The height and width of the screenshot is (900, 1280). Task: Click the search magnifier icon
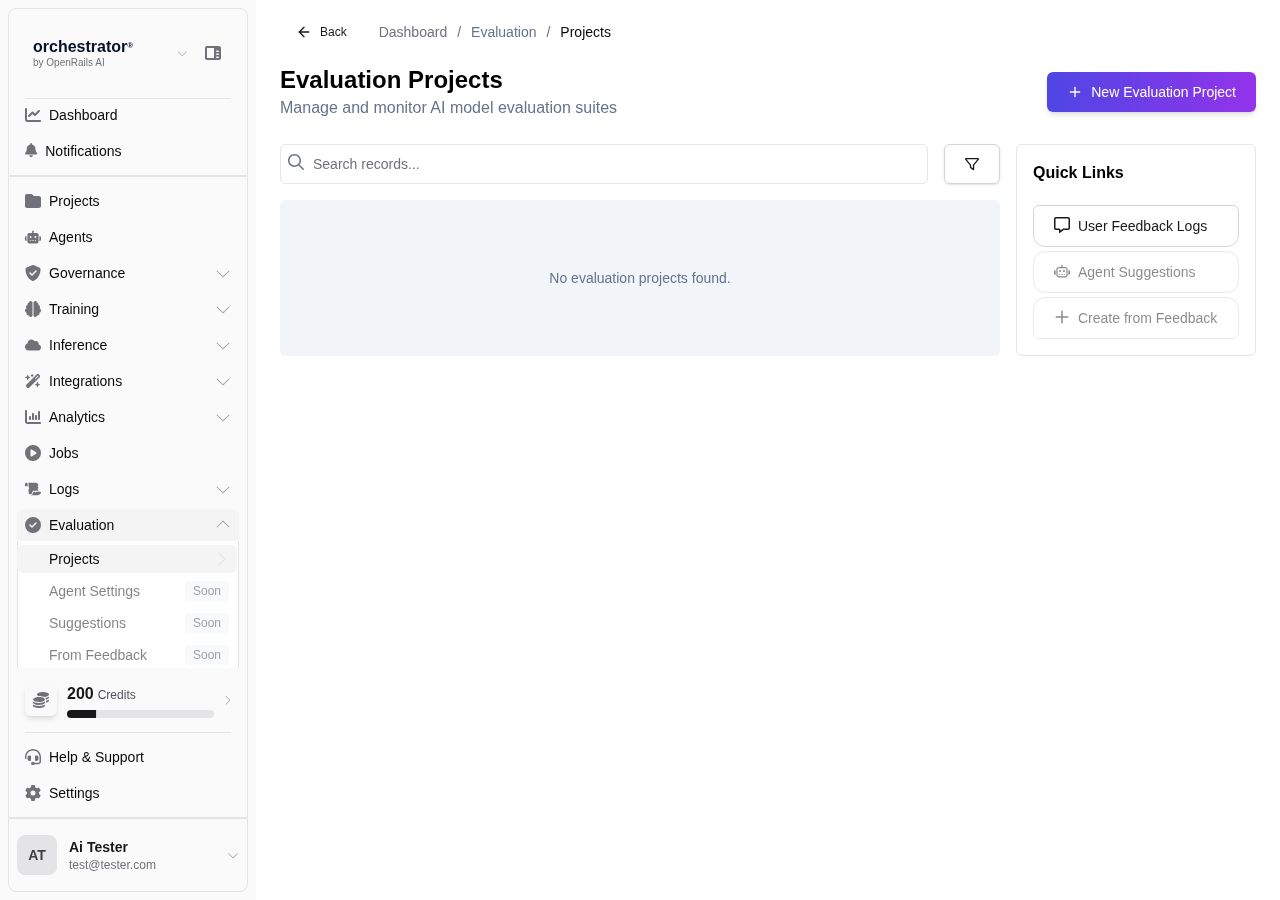pyautogui.click(x=296, y=163)
